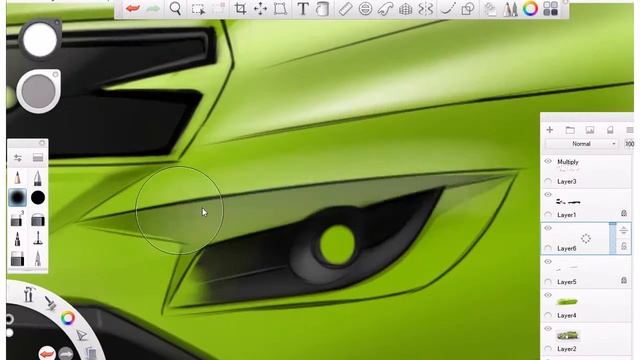Toggle the lock on Layer5
Screen dimensions: 640x360
(x=624, y=280)
